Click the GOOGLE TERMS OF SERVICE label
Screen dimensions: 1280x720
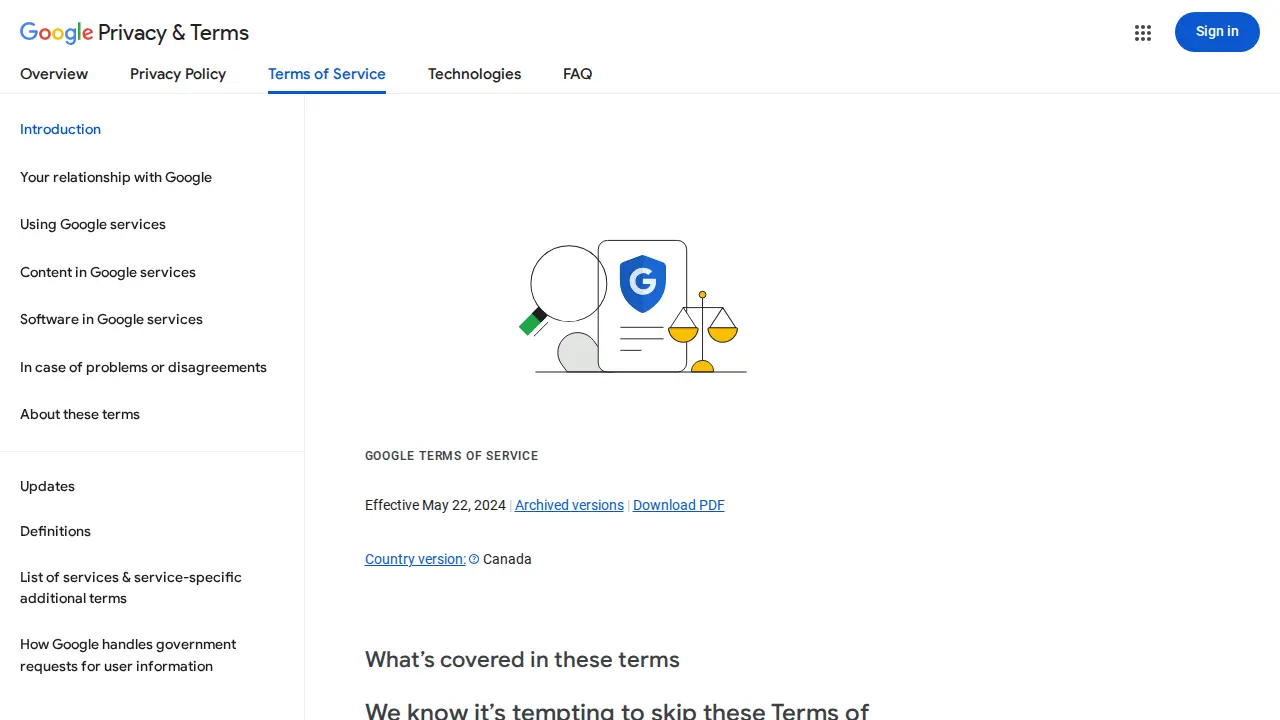452,456
